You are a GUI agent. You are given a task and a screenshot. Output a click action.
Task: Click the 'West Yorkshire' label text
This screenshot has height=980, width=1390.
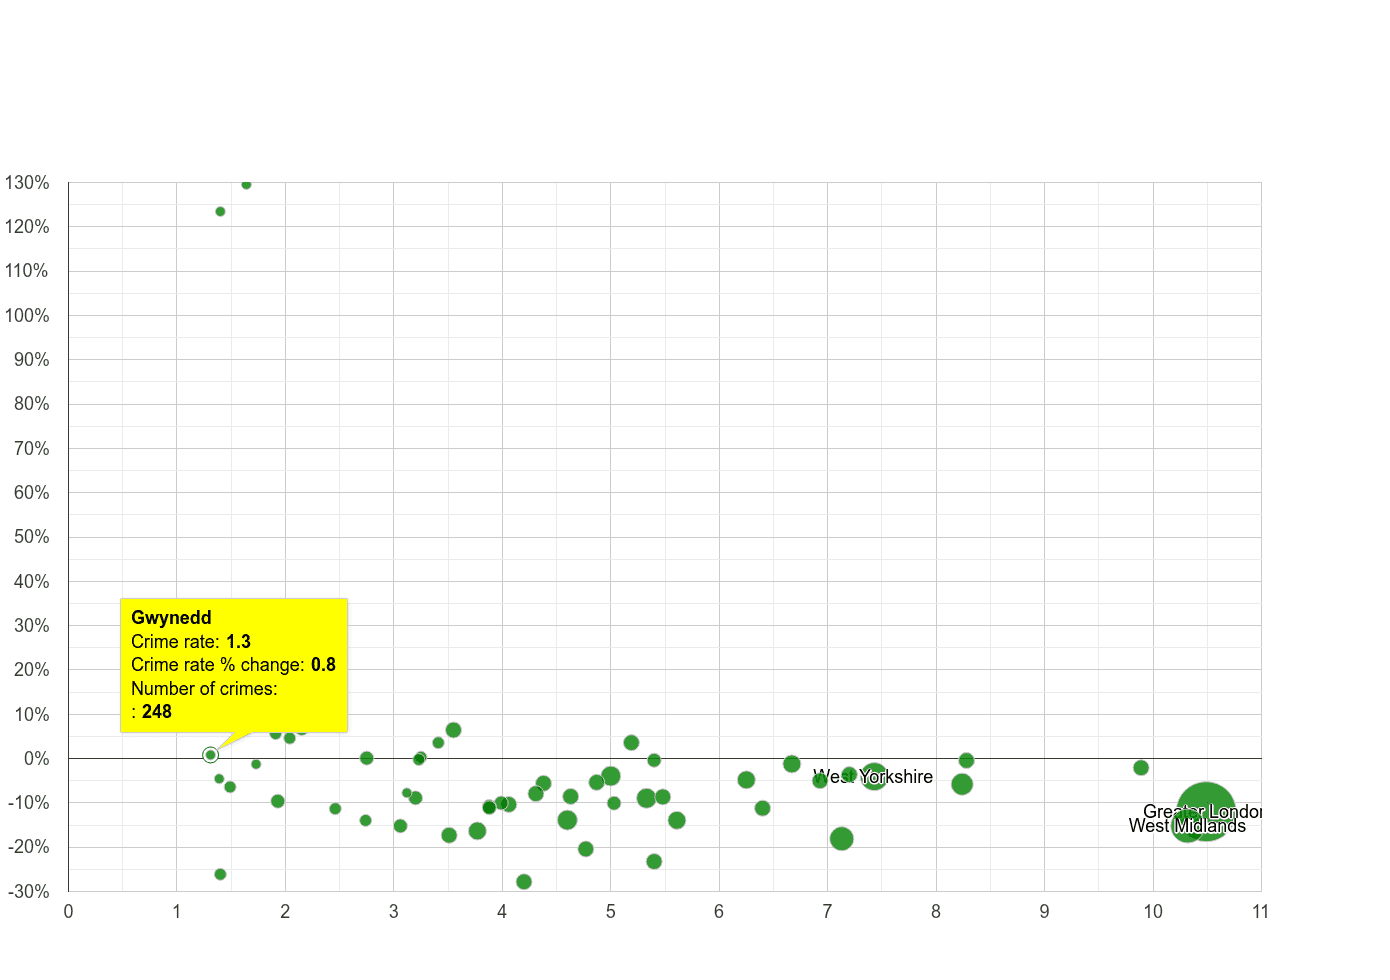click(x=873, y=777)
